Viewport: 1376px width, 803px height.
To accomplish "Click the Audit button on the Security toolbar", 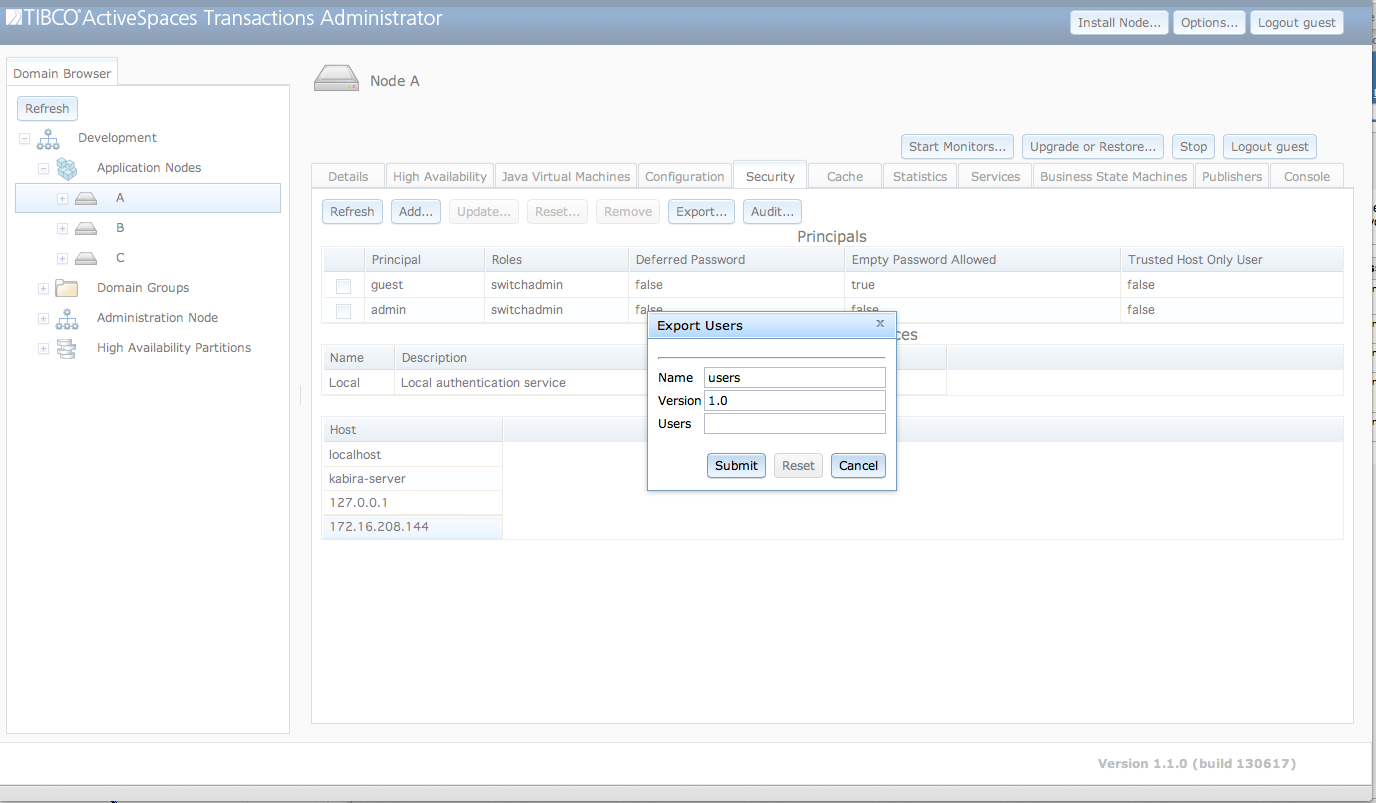I will [x=772, y=211].
